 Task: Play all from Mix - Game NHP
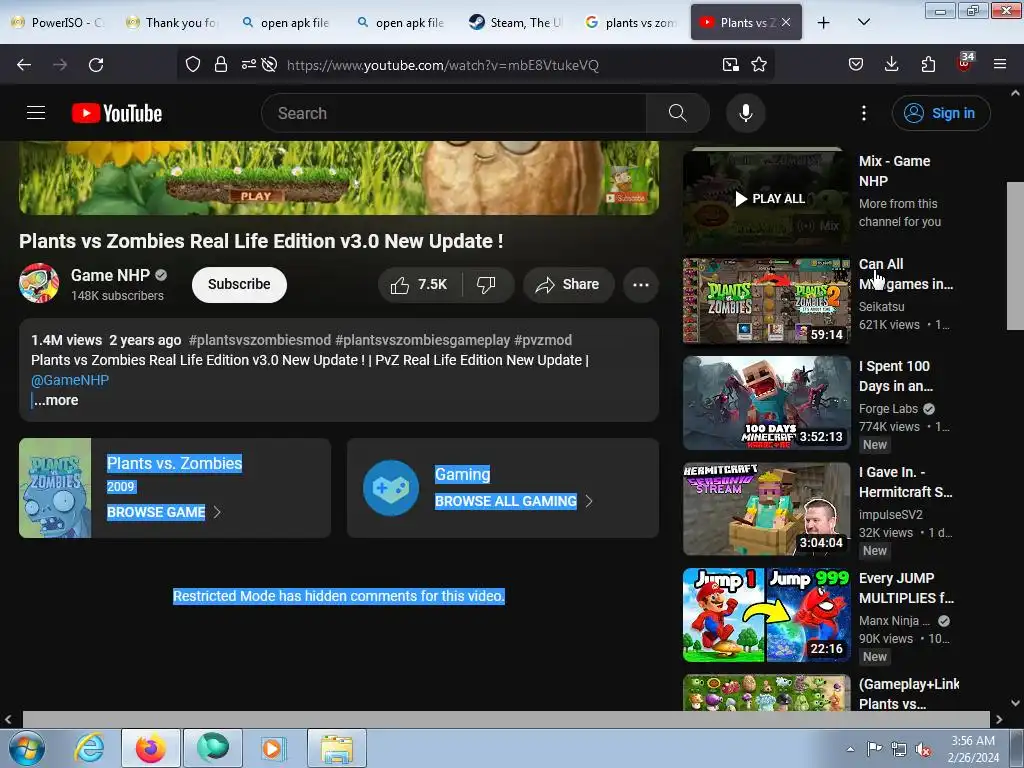pyautogui.click(x=769, y=199)
